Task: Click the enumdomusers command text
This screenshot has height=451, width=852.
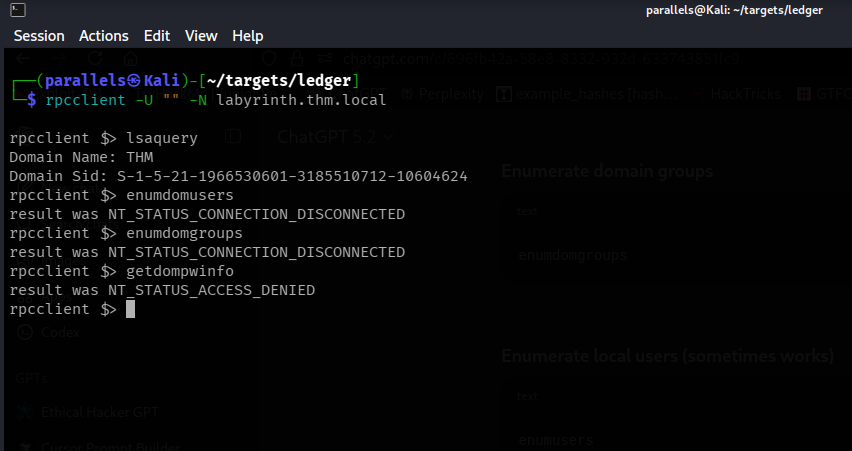Action: [180, 195]
